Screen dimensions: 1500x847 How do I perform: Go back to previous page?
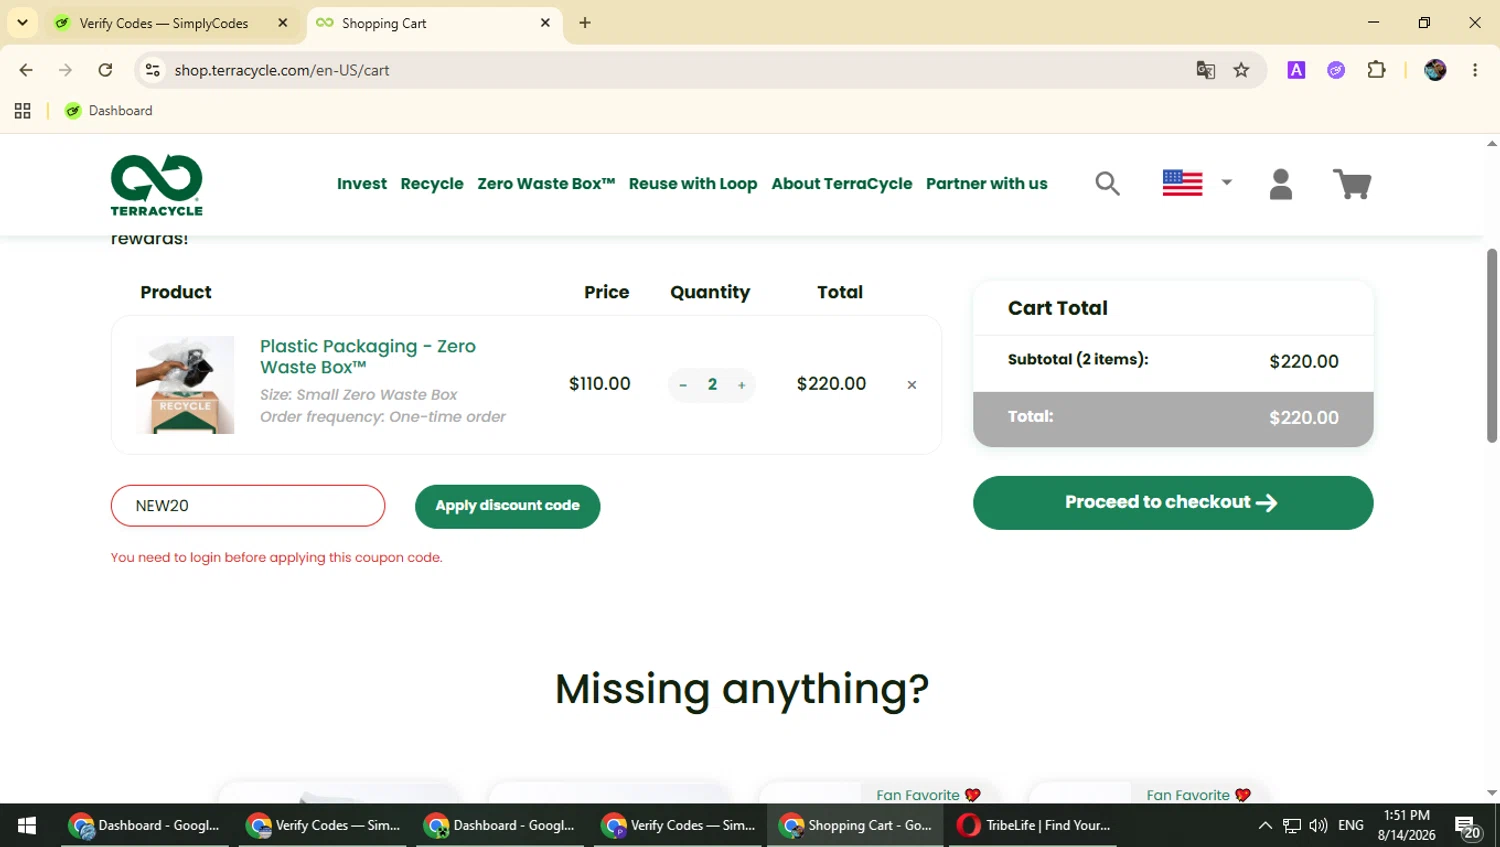26,70
